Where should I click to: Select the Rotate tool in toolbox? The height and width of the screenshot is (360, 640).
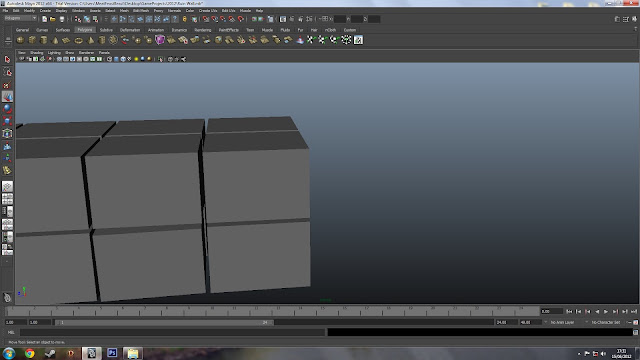point(7,109)
